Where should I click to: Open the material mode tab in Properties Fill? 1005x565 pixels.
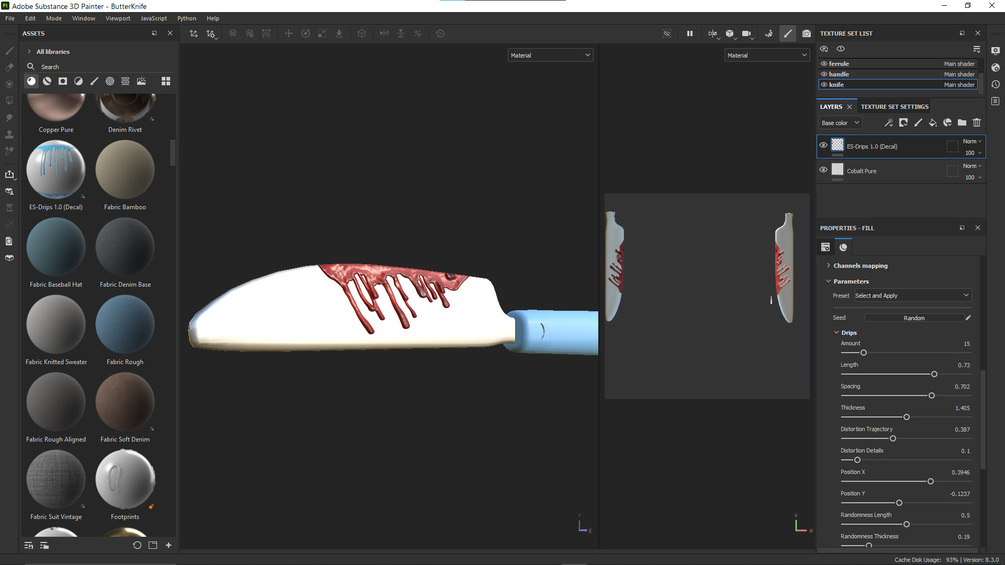(843, 247)
